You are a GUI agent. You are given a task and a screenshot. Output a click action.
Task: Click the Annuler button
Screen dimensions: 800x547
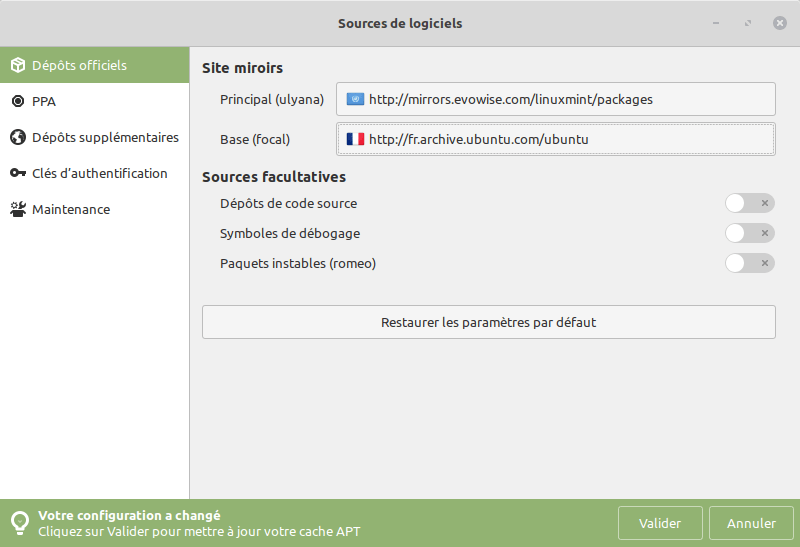[751, 523]
